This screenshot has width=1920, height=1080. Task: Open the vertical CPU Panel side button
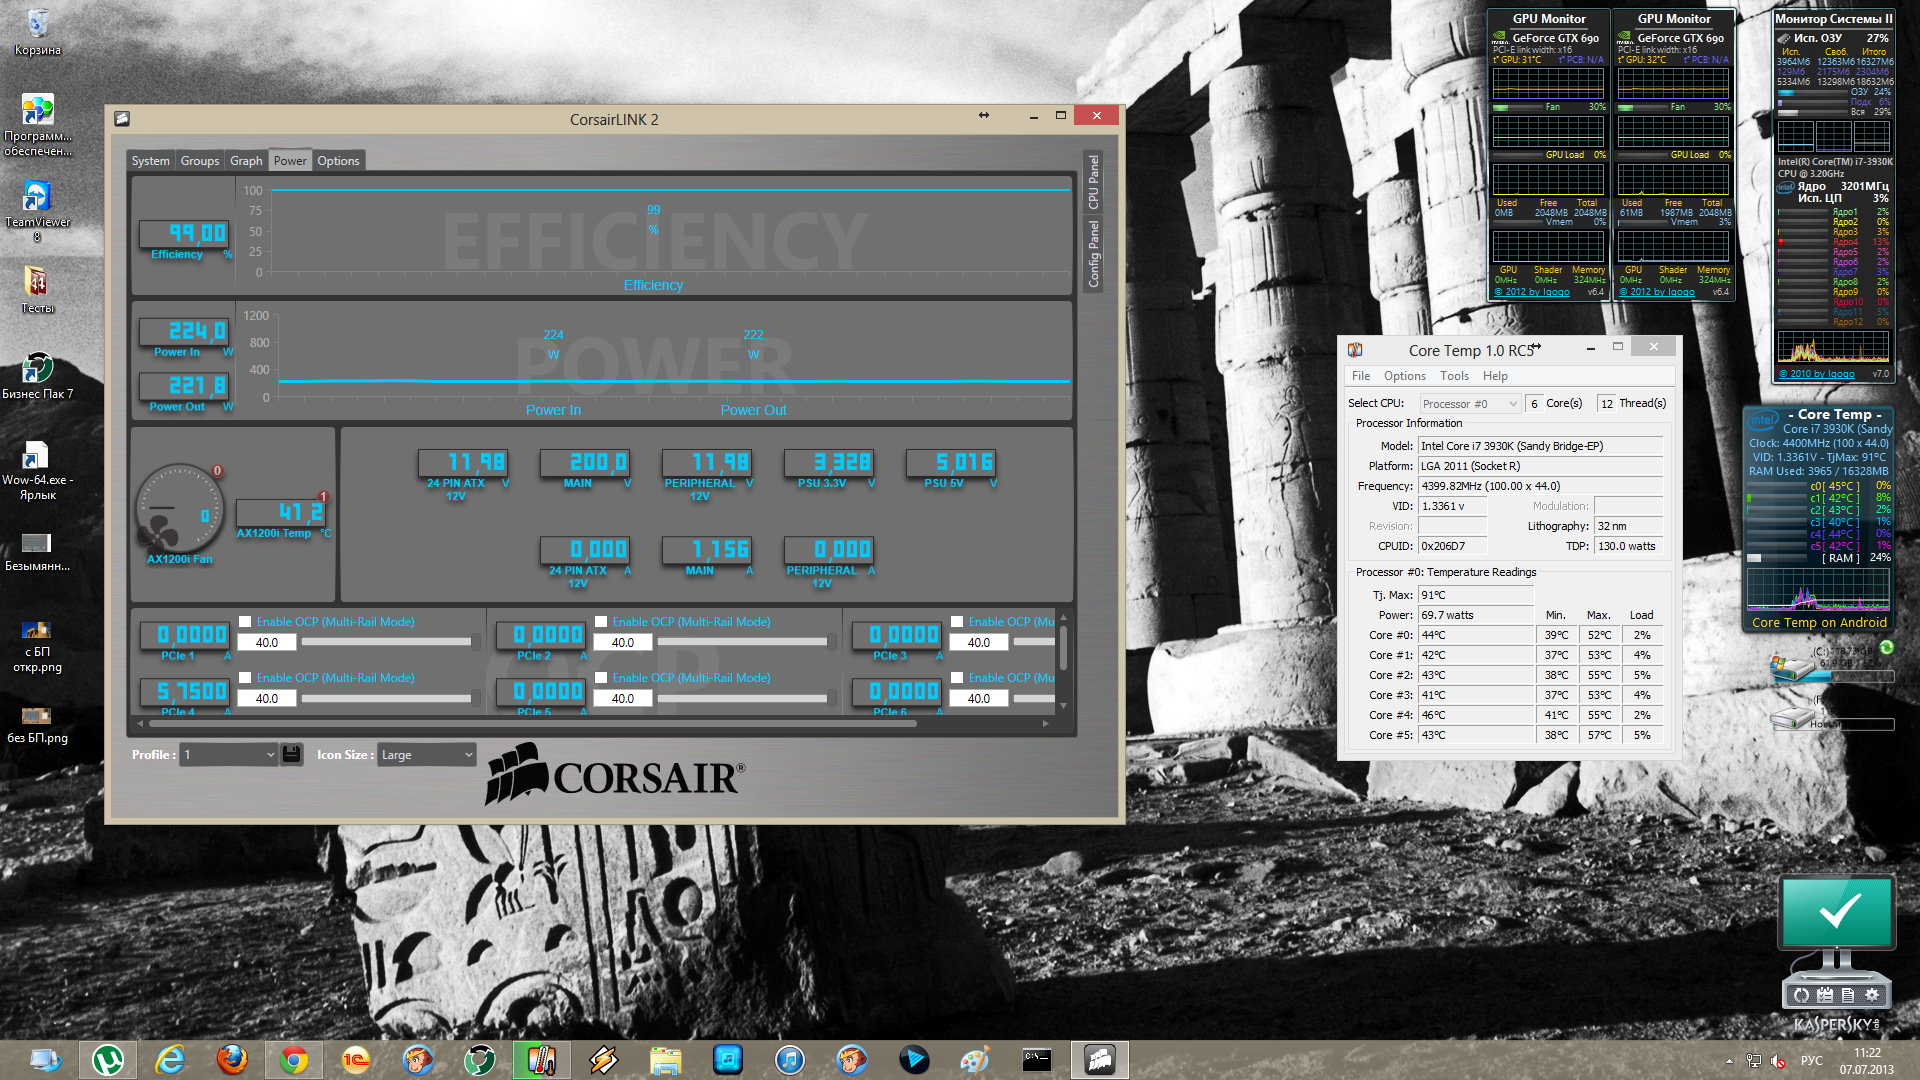point(1093,182)
